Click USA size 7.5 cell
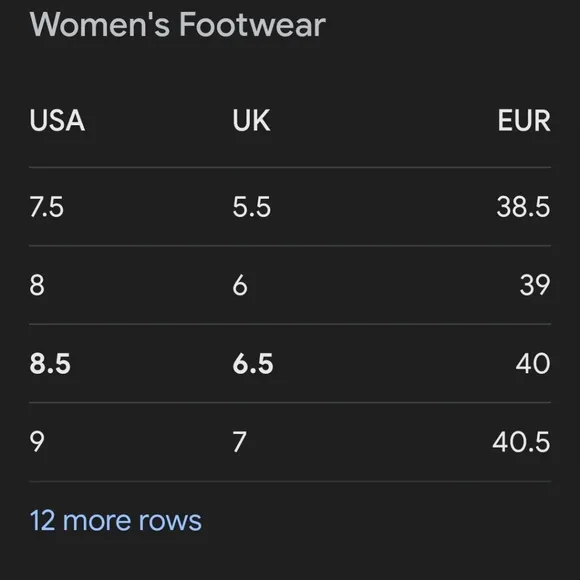The image size is (580, 580). [x=47, y=206]
